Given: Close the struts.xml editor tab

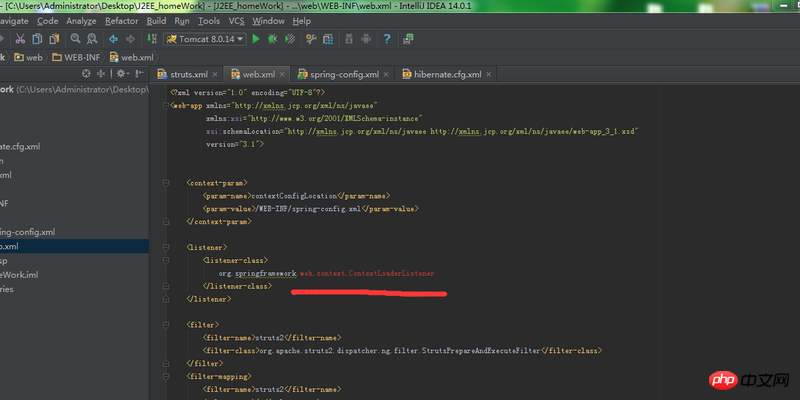Looking at the screenshot, I should tap(212, 74).
